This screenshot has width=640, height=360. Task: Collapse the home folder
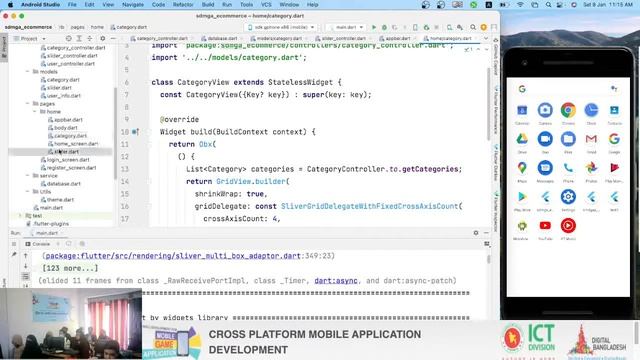[35, 111]
